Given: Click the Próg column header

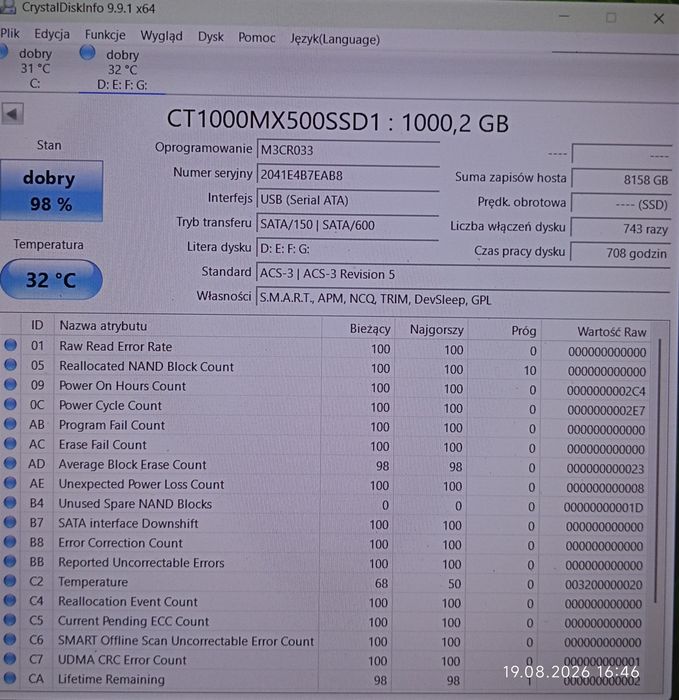Looking at the screenshot, I should click(504, 330).
